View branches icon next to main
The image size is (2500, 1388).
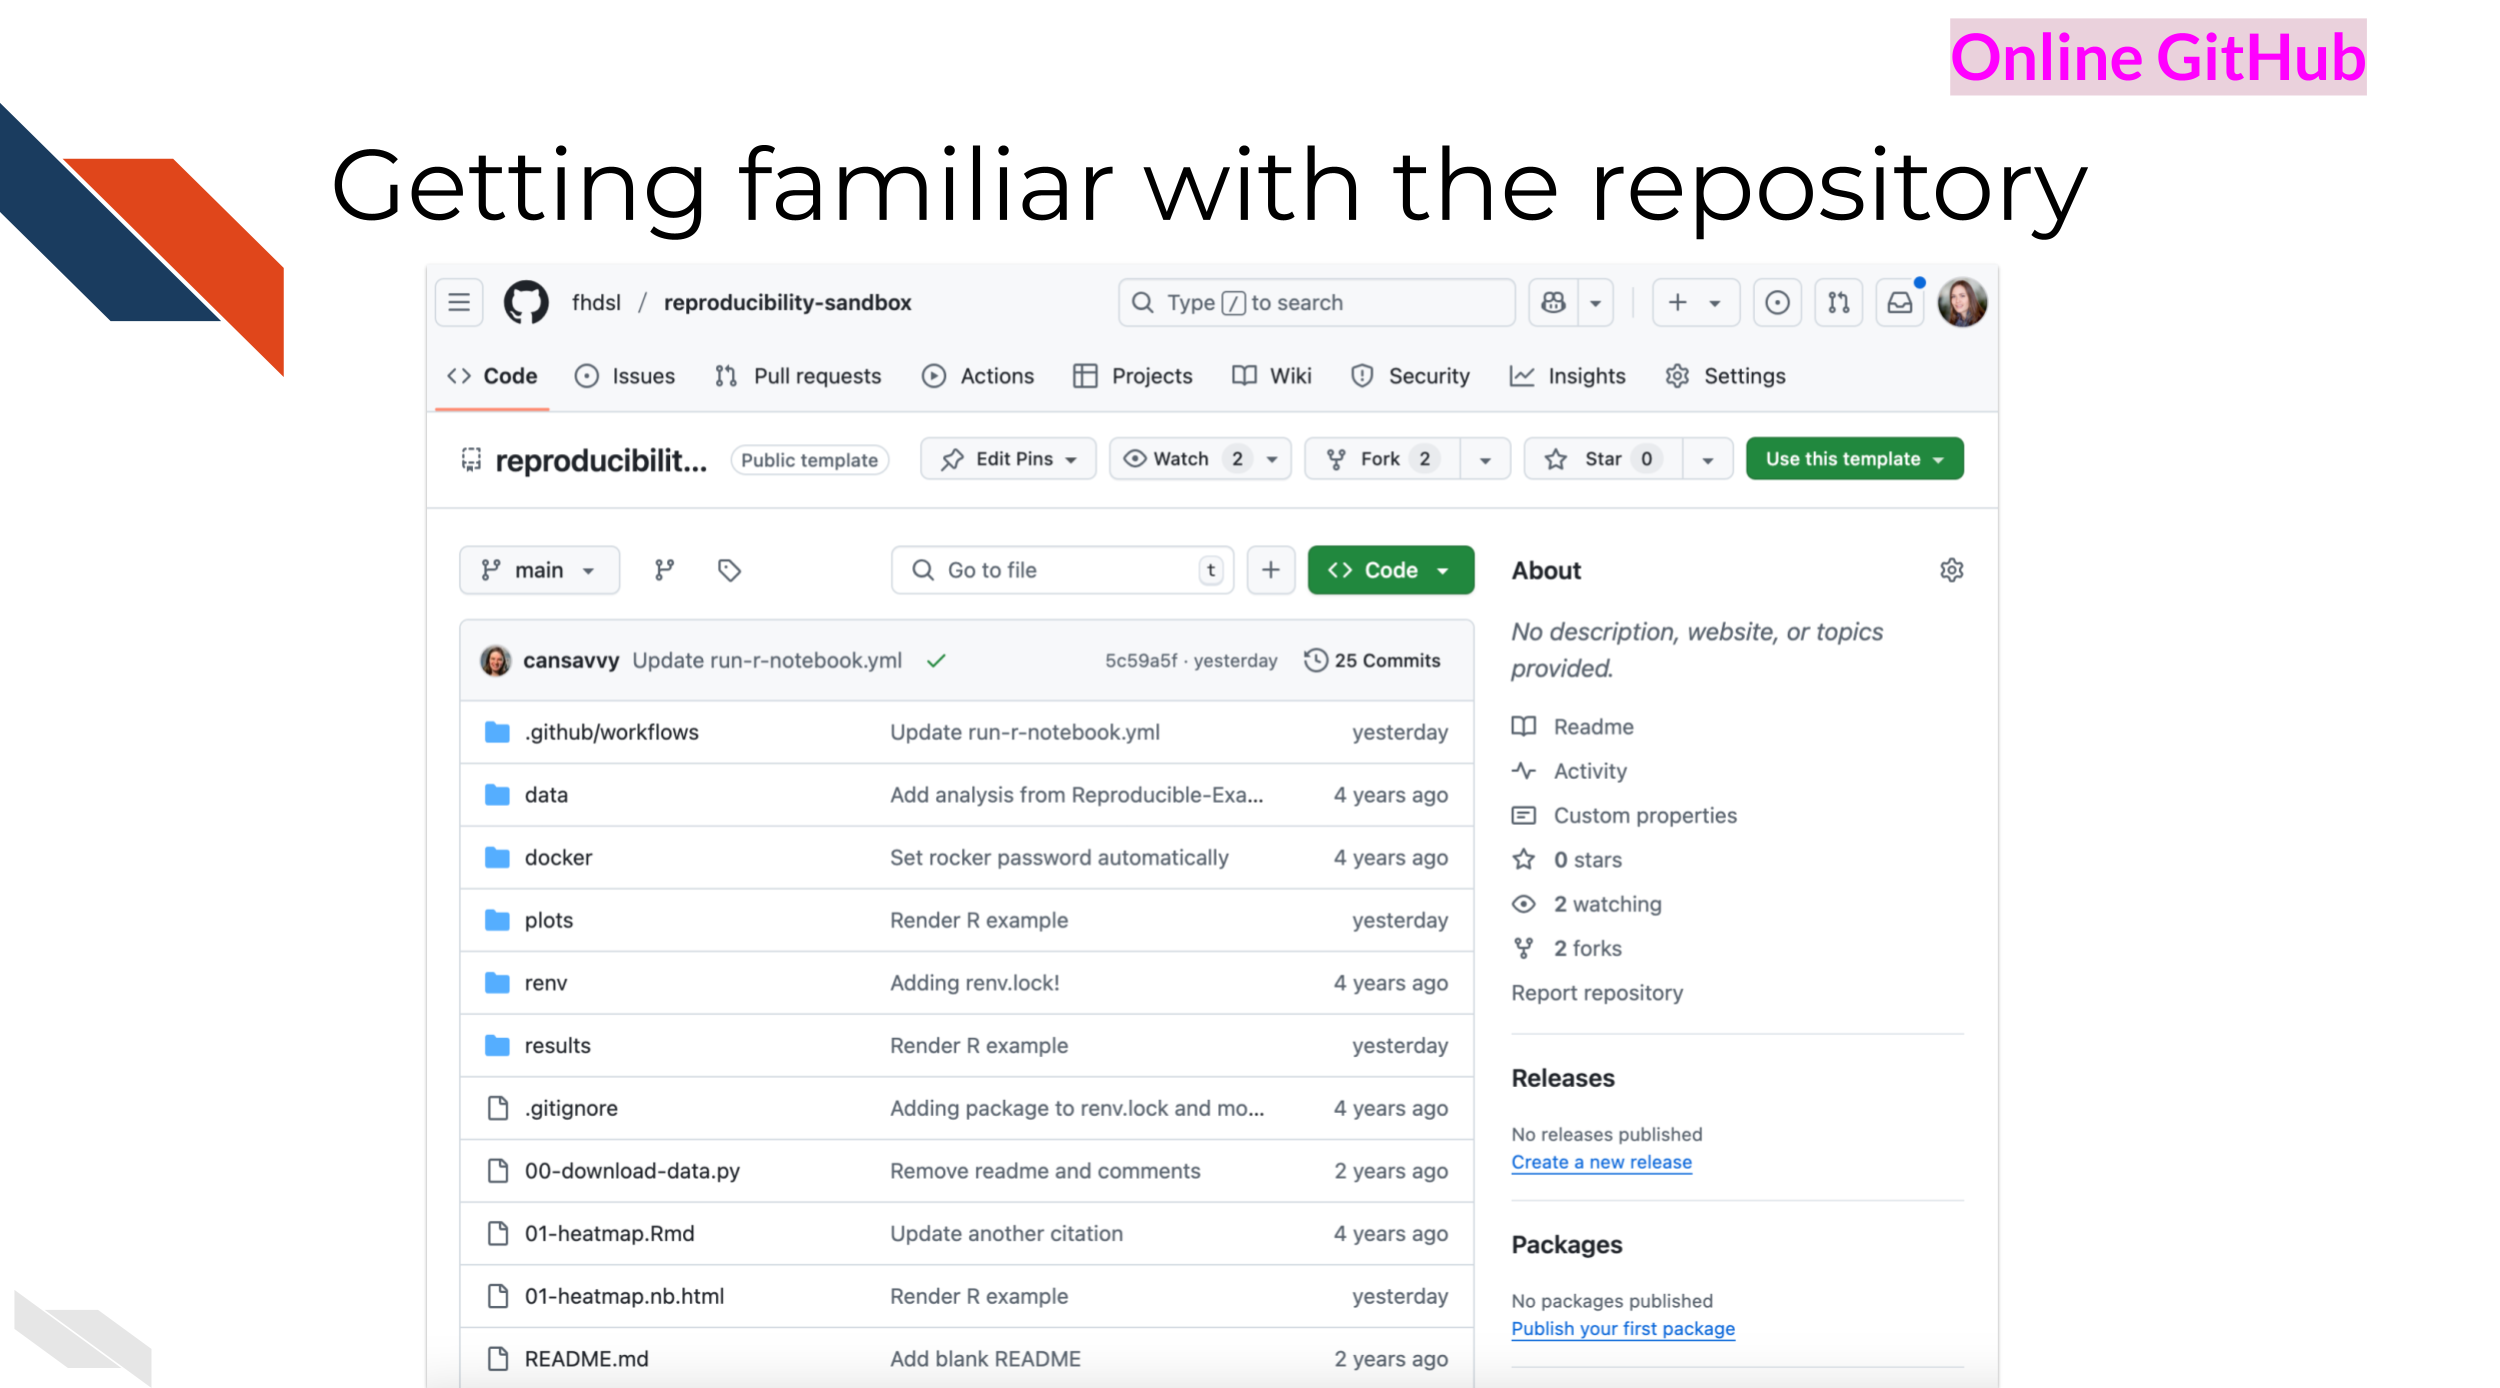(x=664, y=570)
